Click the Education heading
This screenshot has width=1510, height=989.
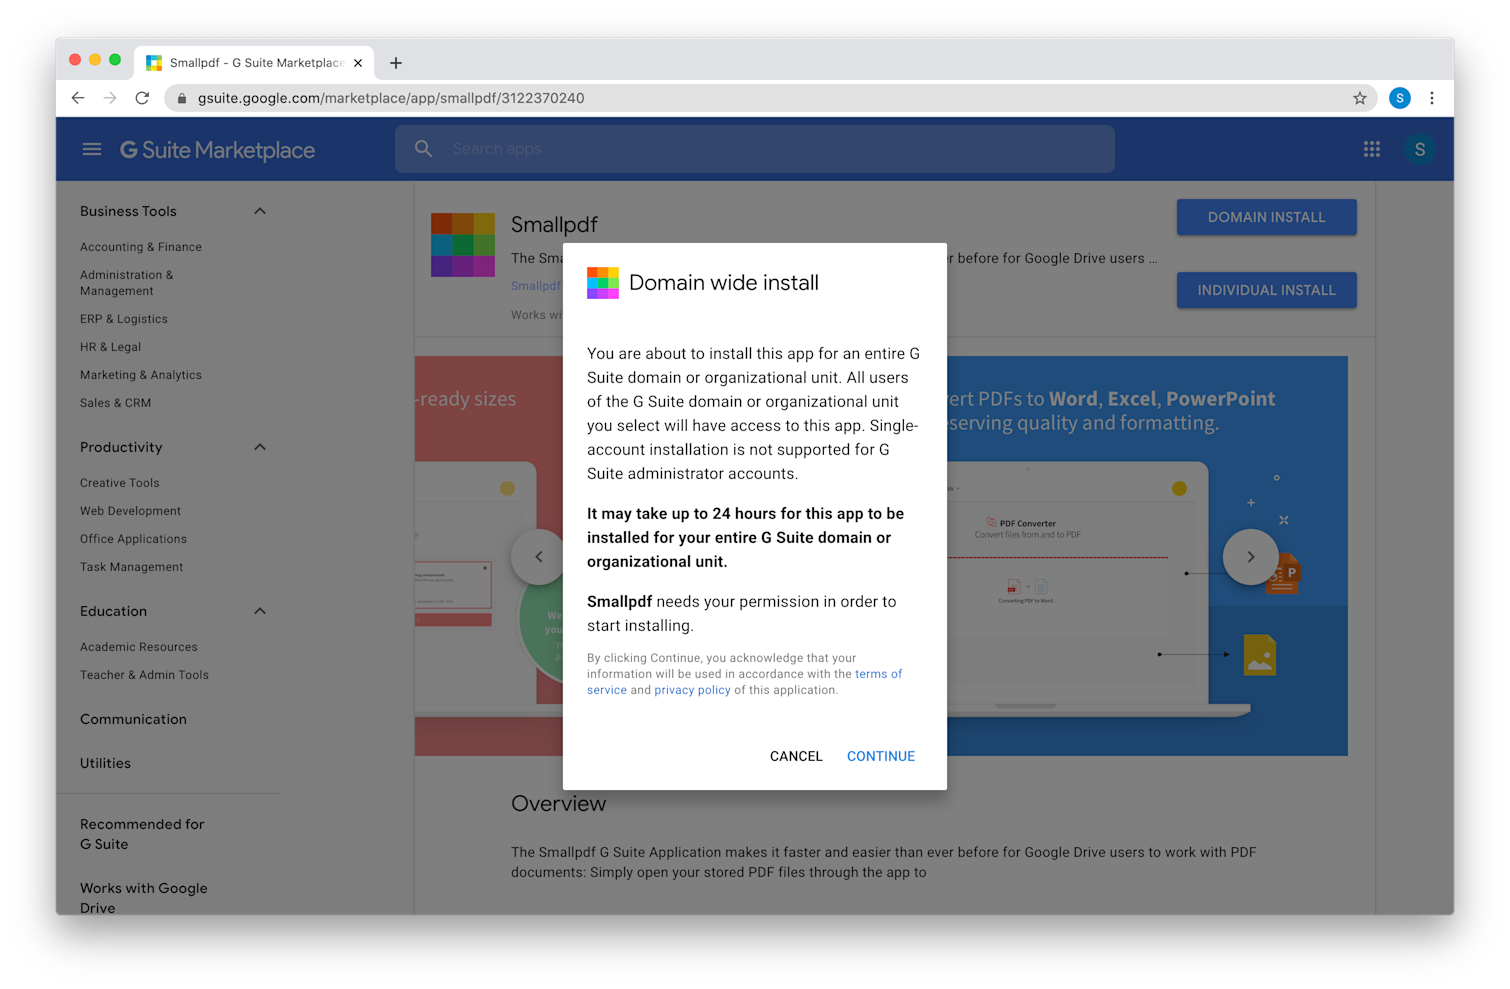[x=114, y=611]
